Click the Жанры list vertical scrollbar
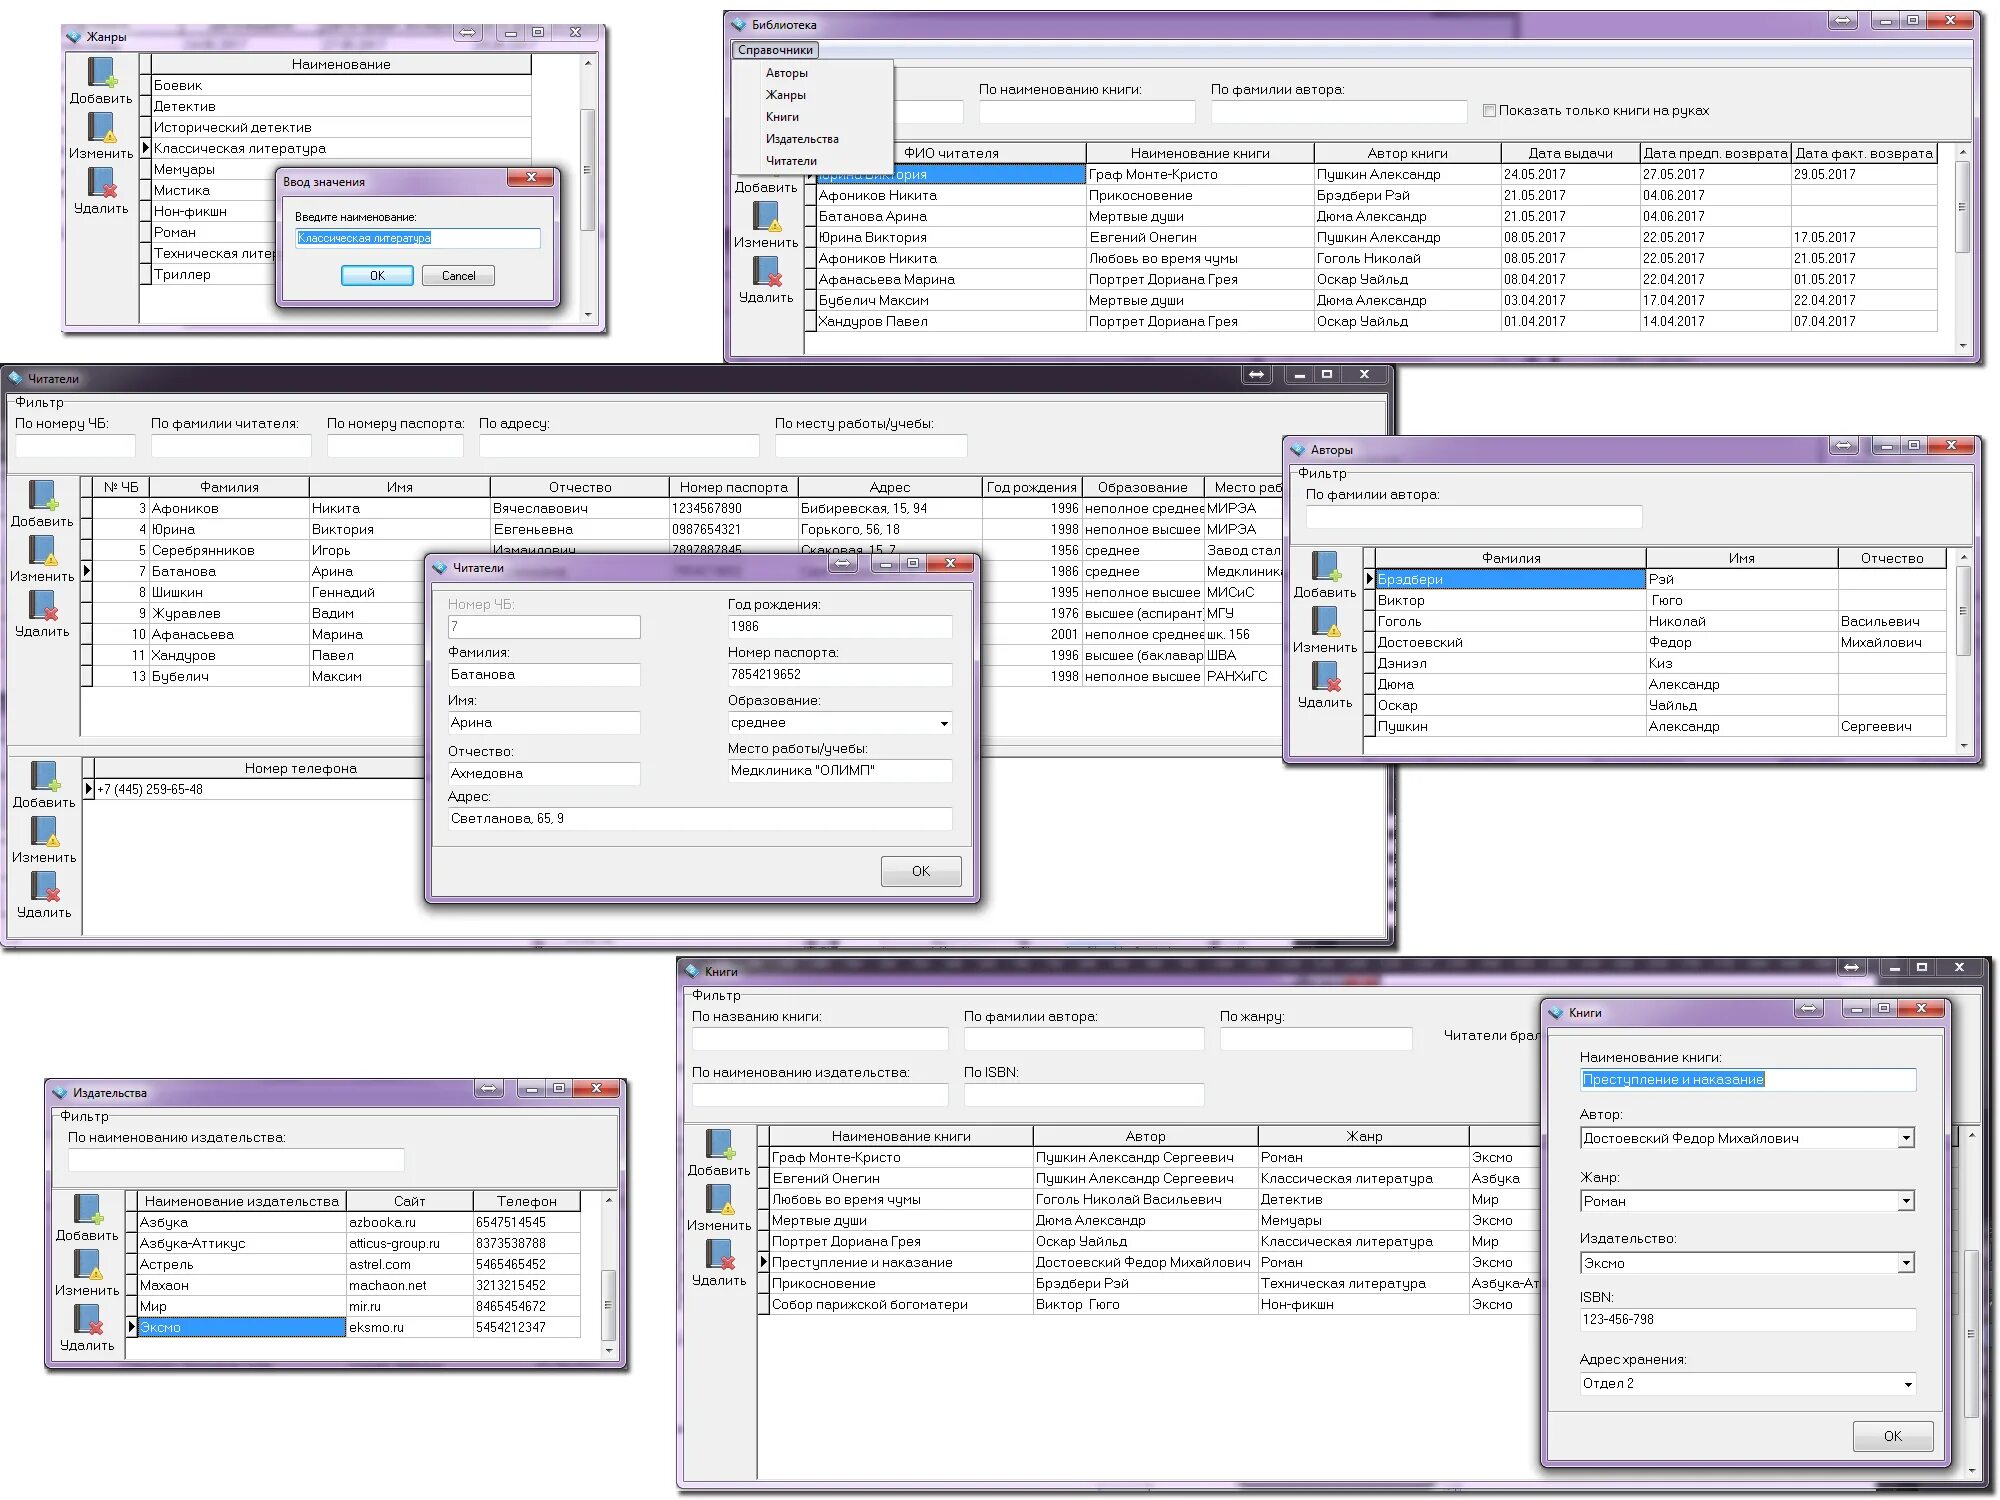This screenshot has height=1500, width=2000. click(x=587, y=170)
